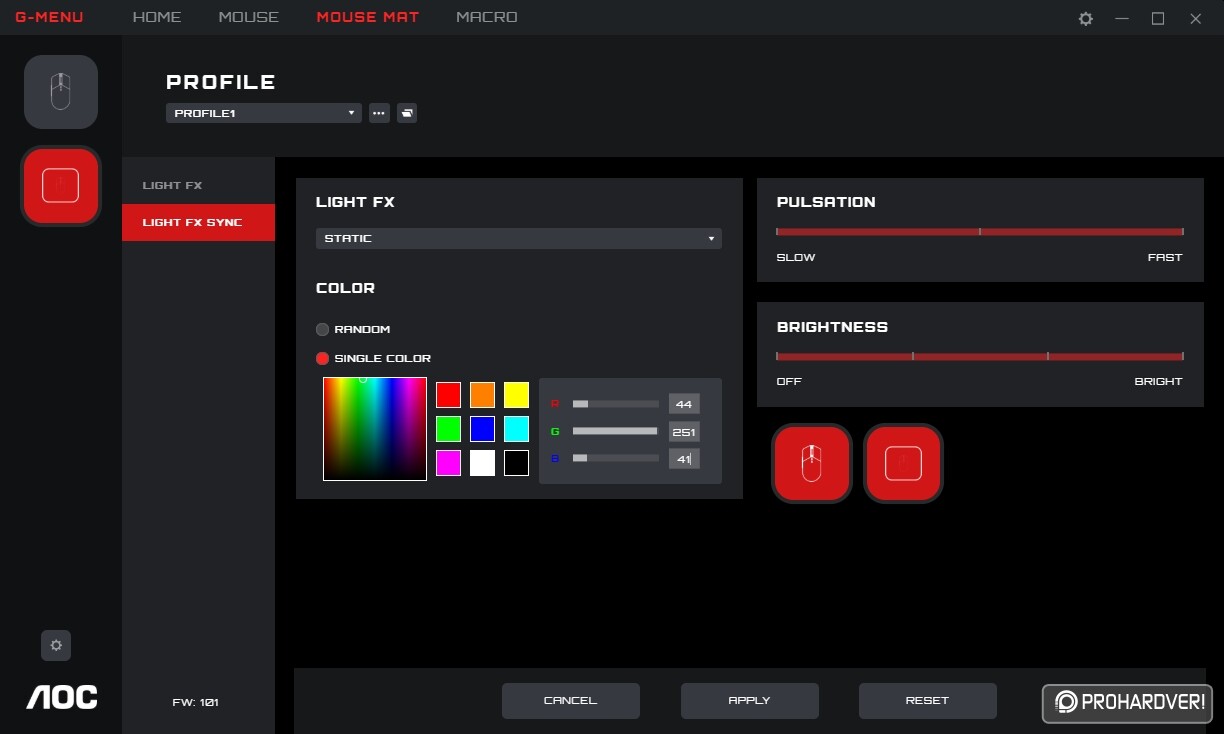Pick the red color swatch

click(x=448, y=395)
